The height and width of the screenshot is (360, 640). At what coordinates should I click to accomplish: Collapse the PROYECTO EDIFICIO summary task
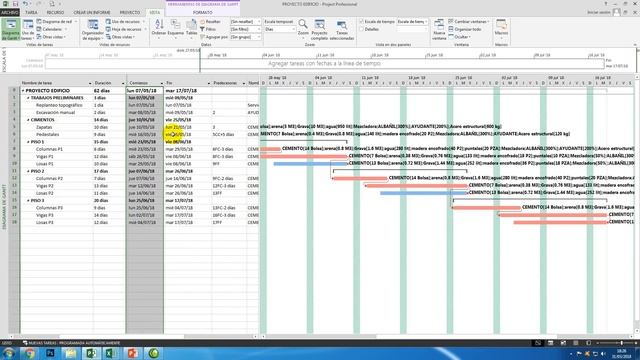point(23,91)
